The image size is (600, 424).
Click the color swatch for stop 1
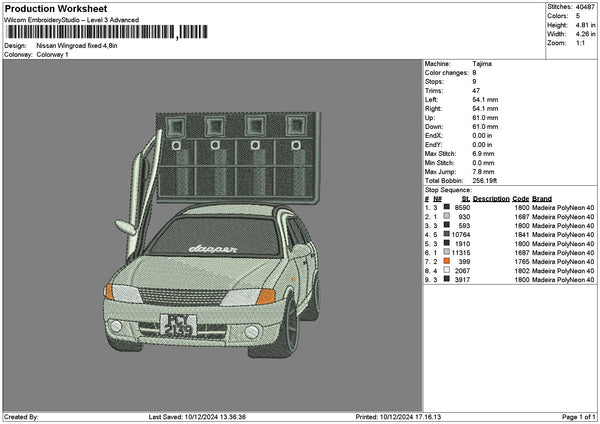click(x=446, y=207)
